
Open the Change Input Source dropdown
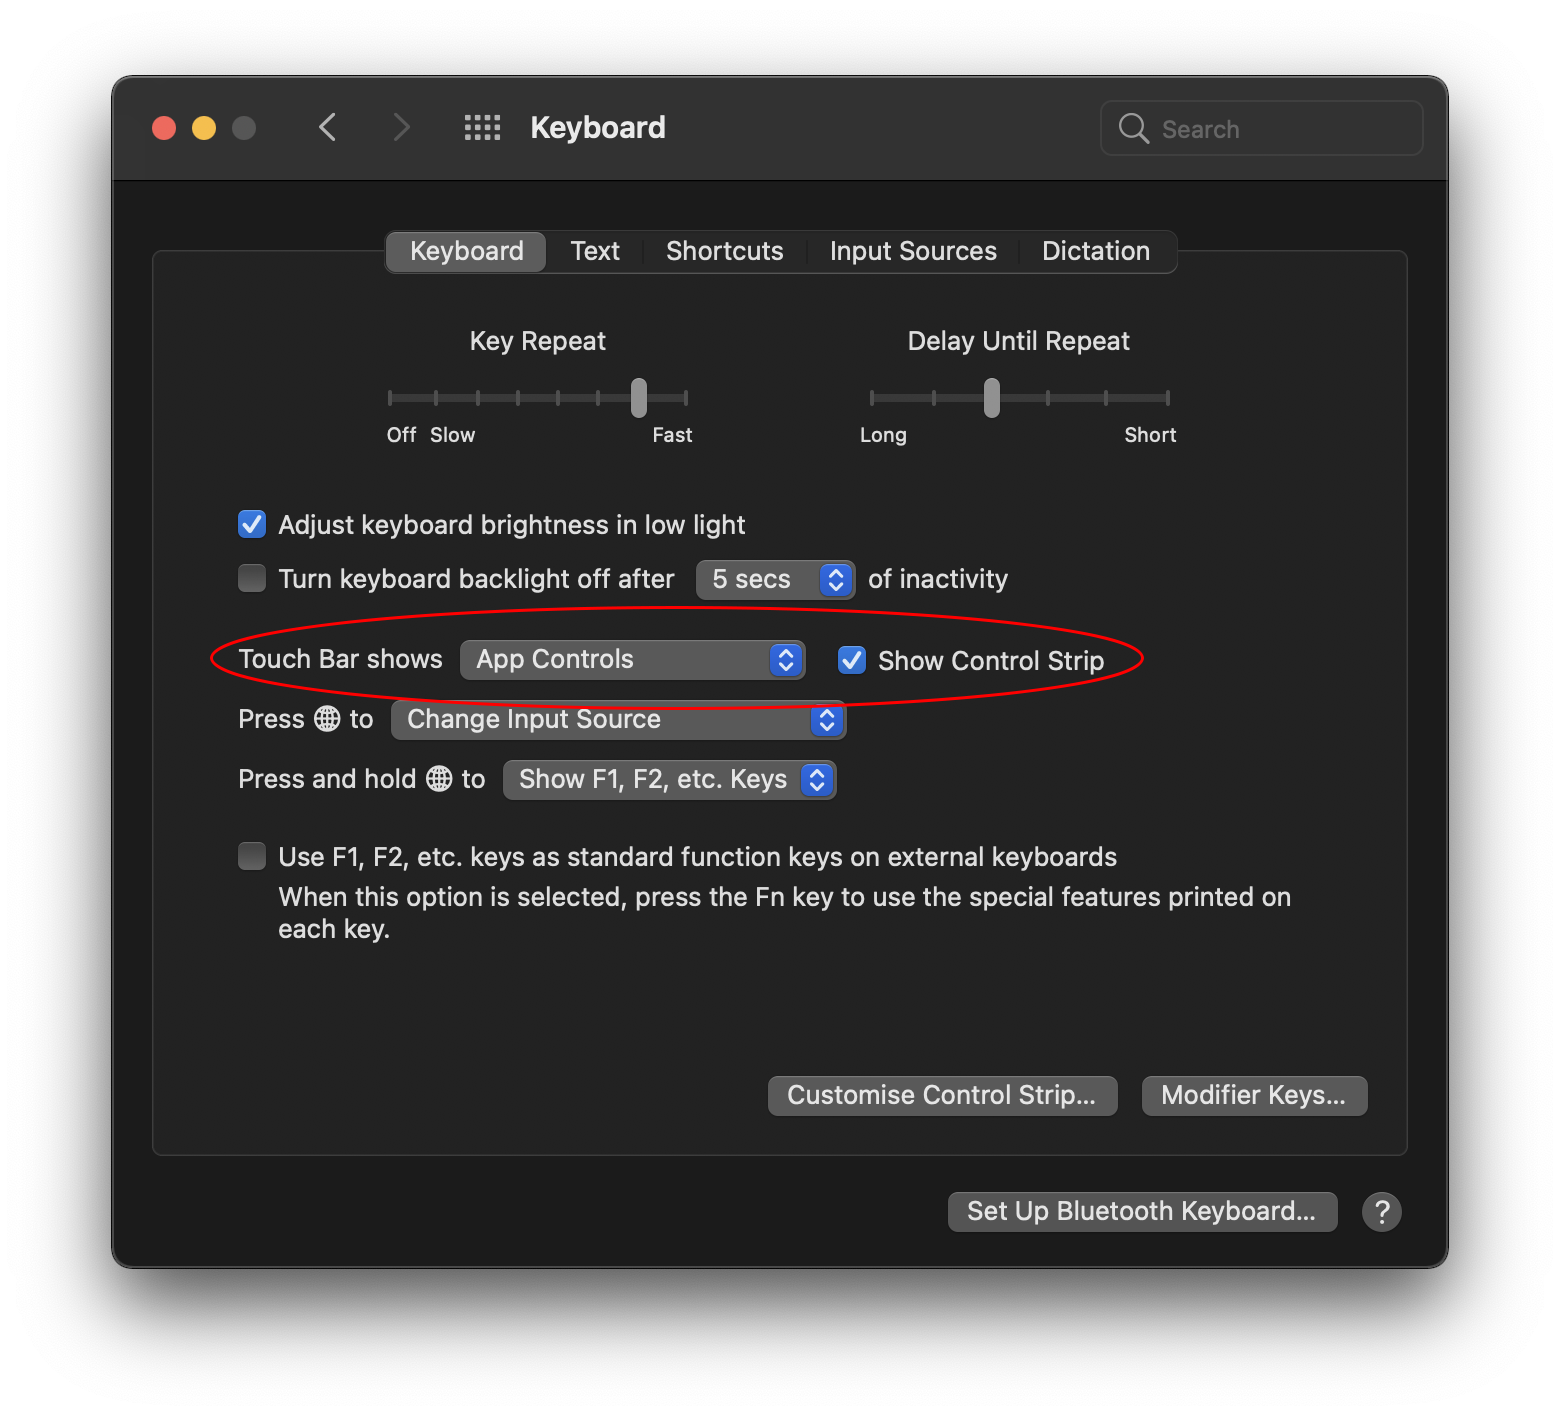coord(618,720)
